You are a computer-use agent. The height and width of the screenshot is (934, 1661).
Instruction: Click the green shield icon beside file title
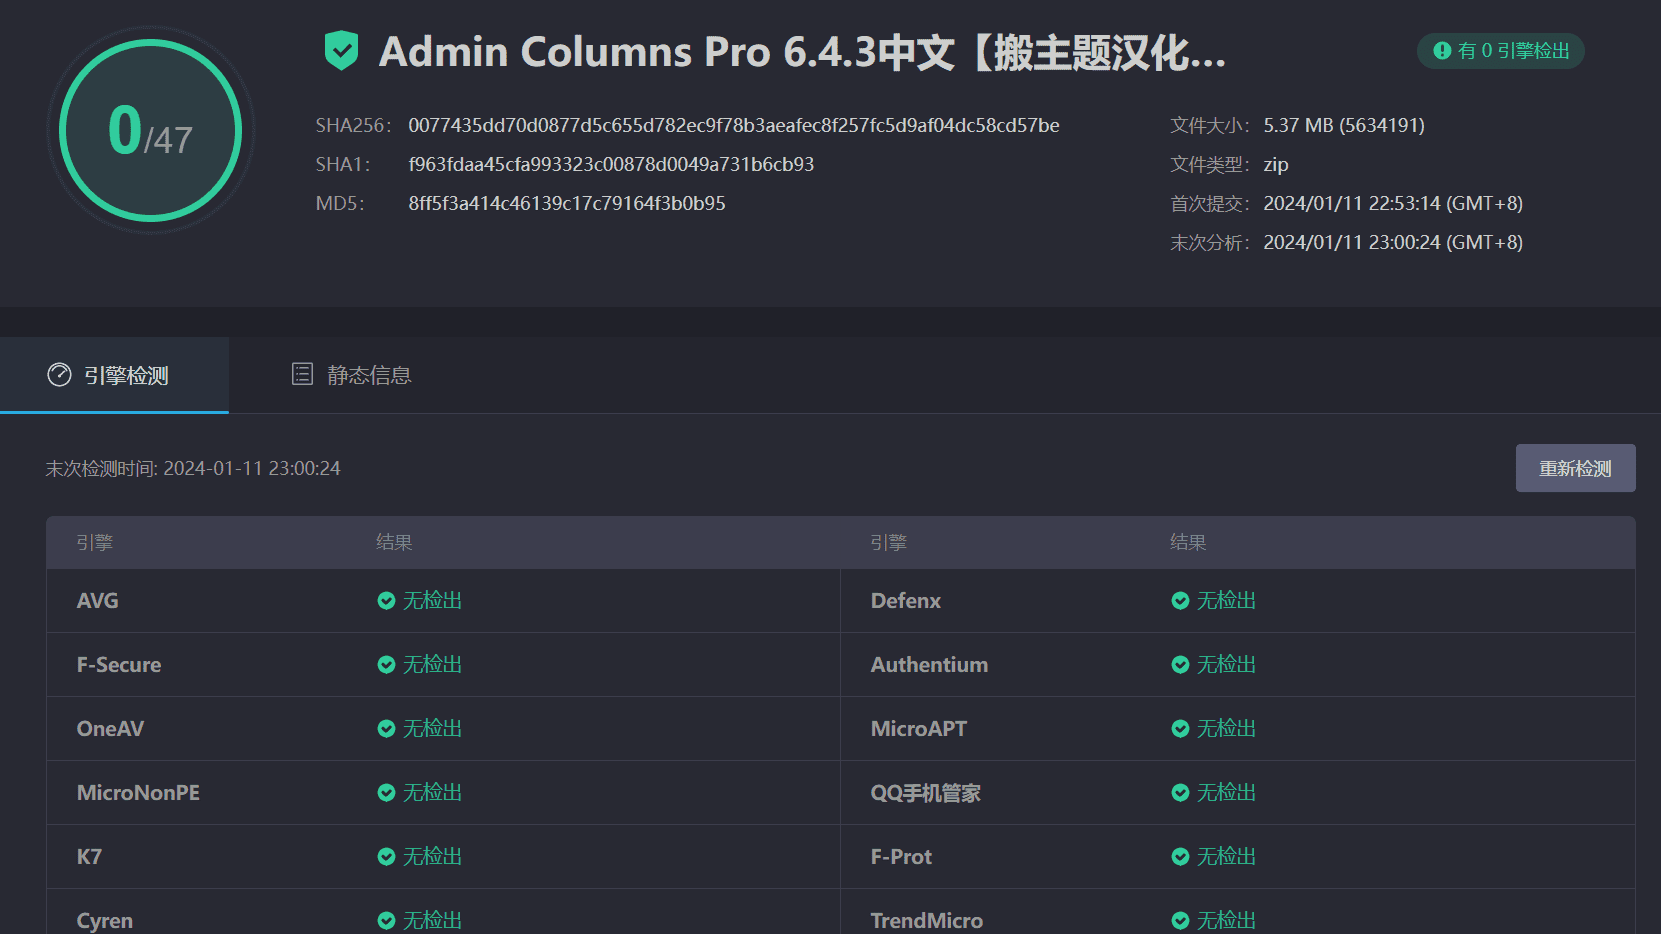point(341,51)
